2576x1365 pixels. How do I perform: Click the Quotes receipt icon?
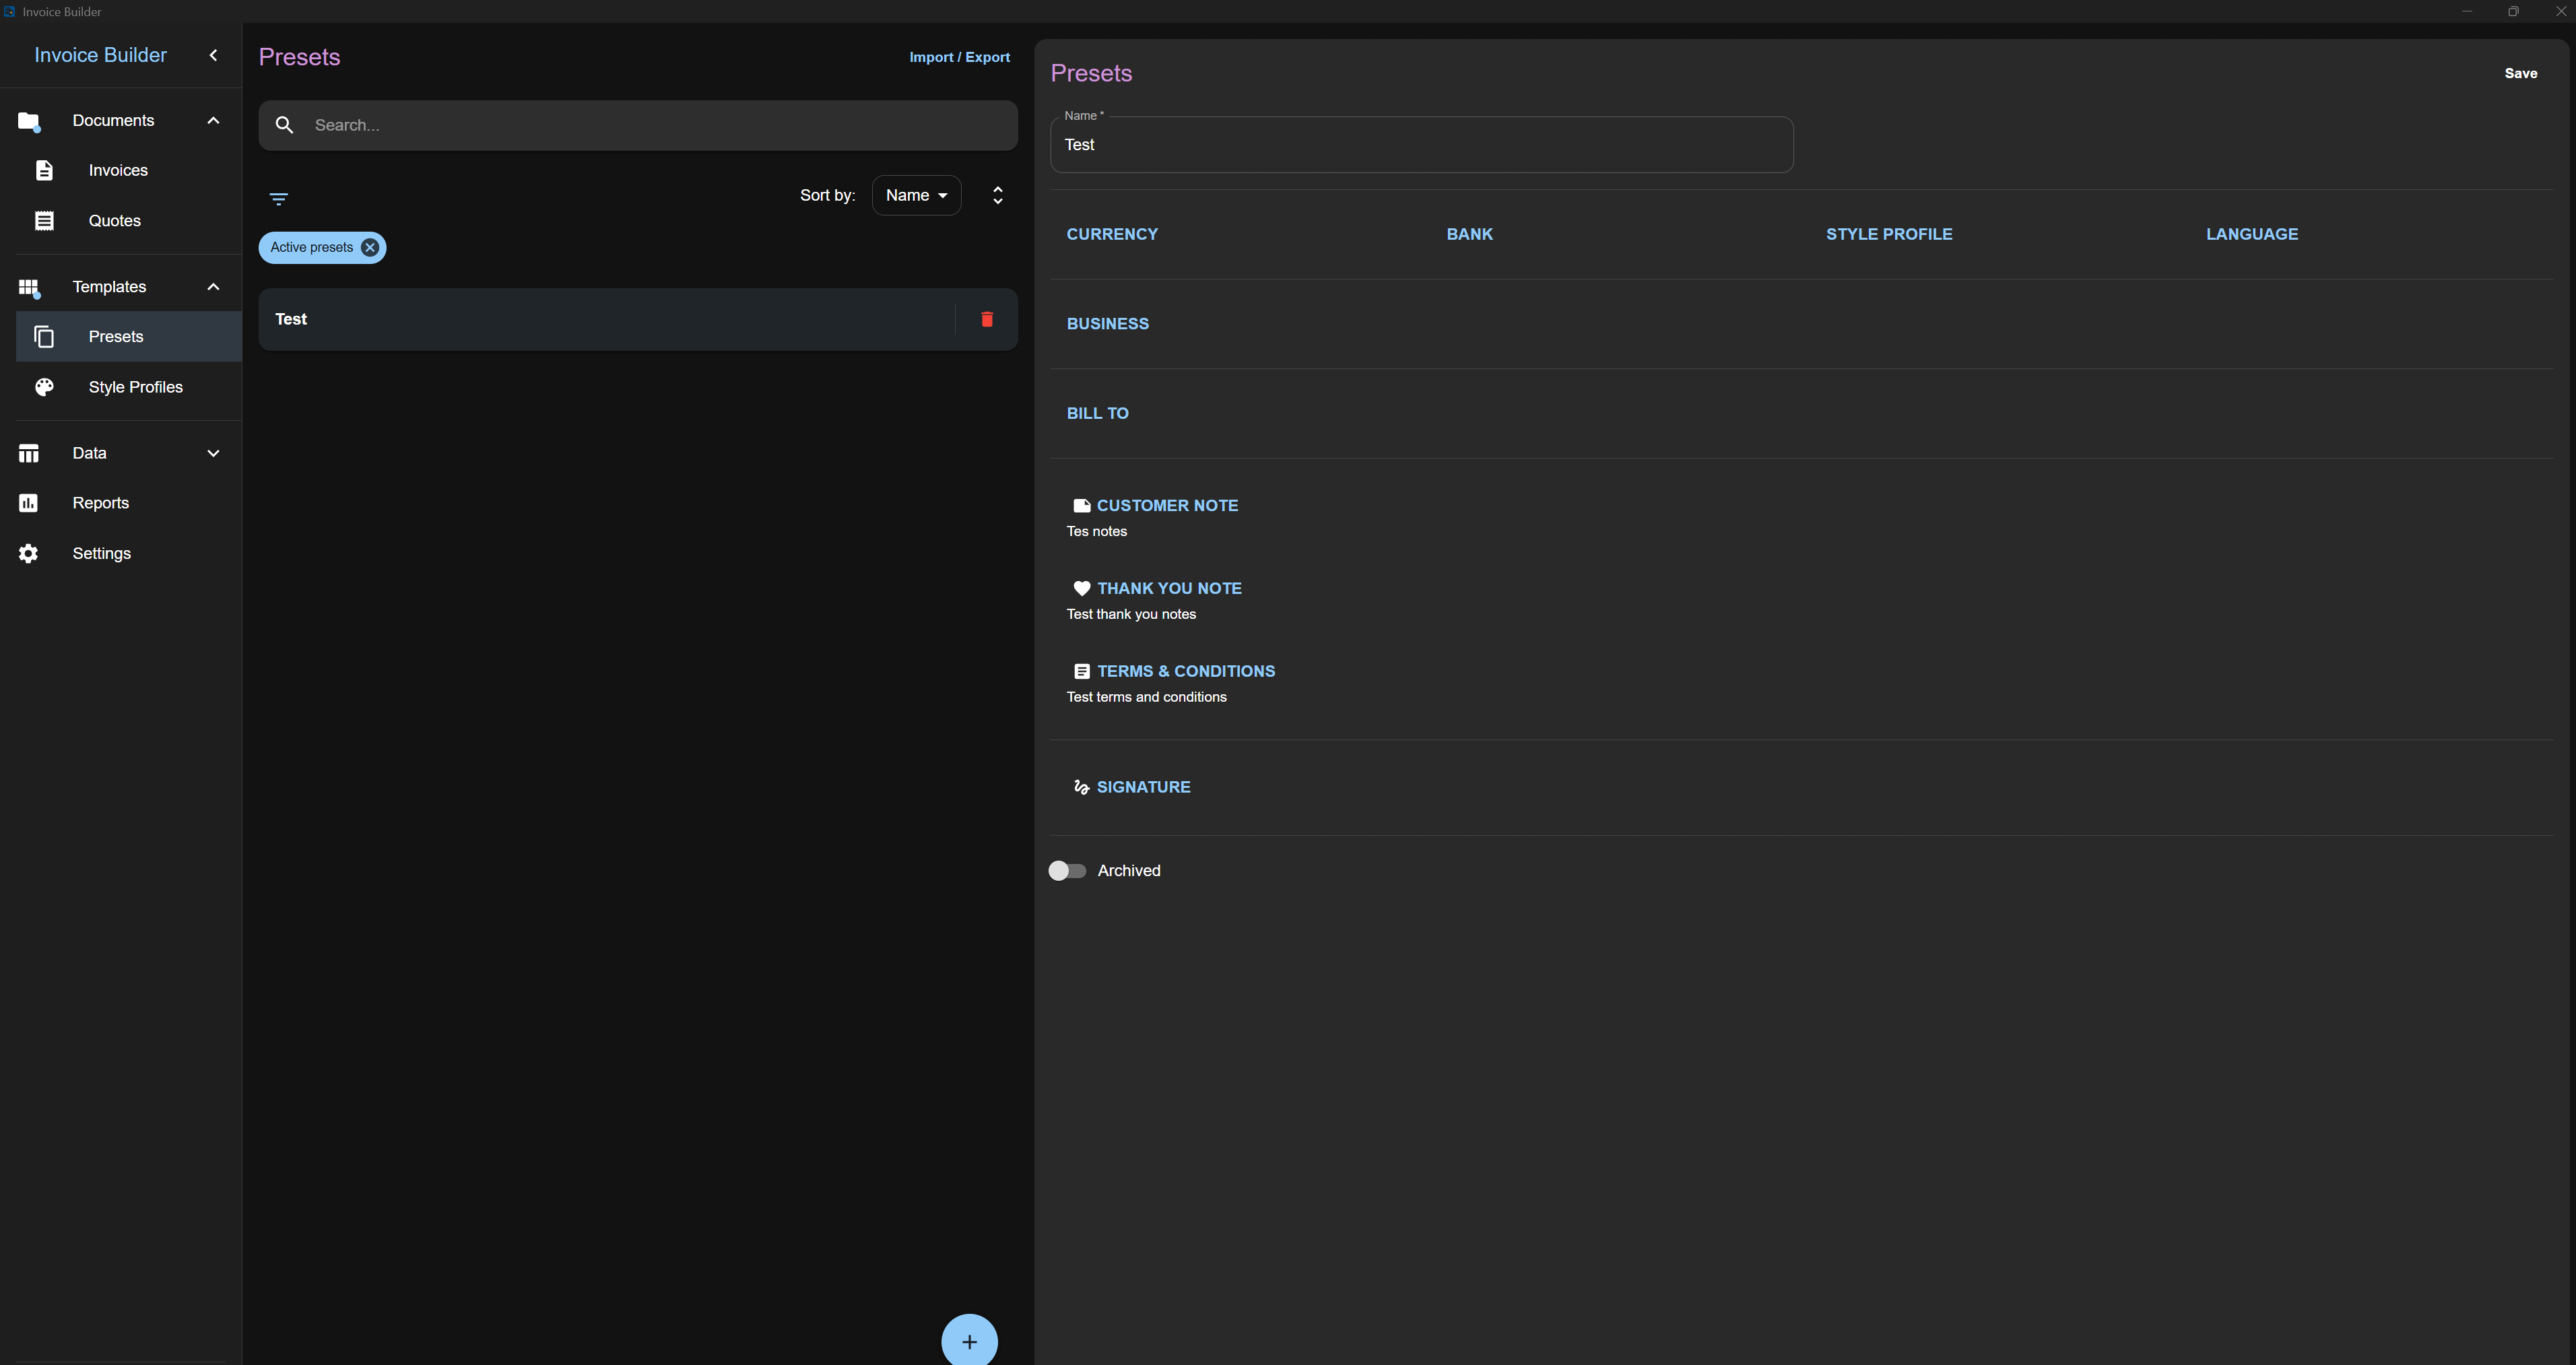(x=44, y=221)
